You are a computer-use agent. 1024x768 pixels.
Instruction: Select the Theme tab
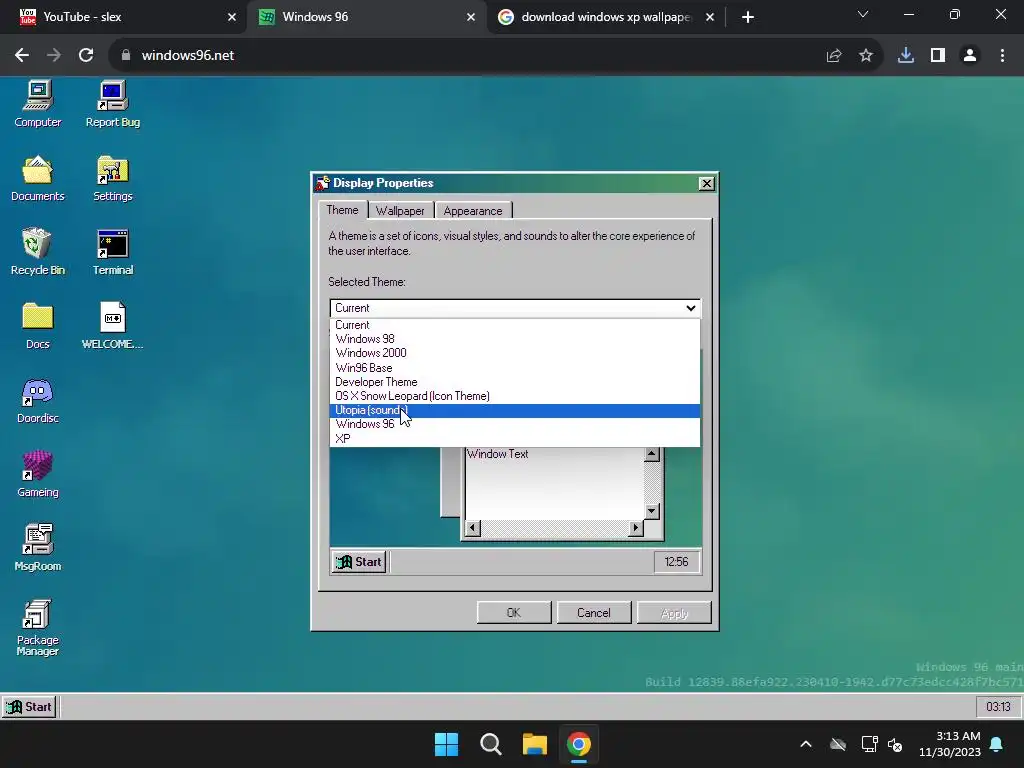pyautogui.click(x=342, y=210)
